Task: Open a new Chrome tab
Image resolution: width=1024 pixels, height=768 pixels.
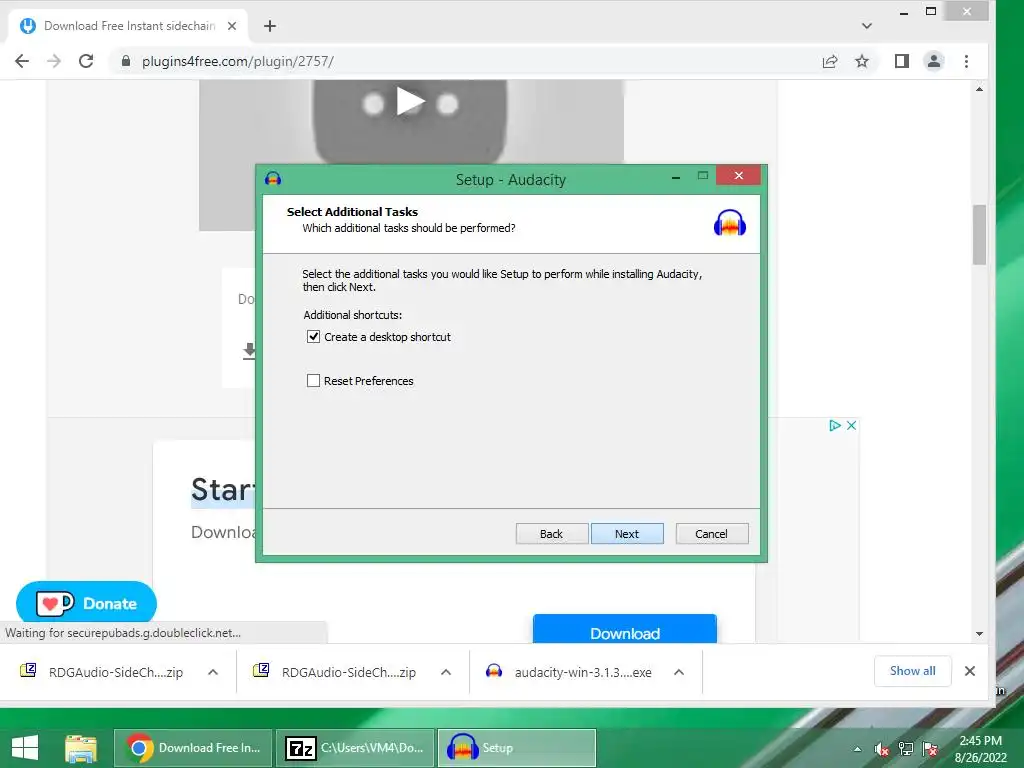Action: (270, 26)
